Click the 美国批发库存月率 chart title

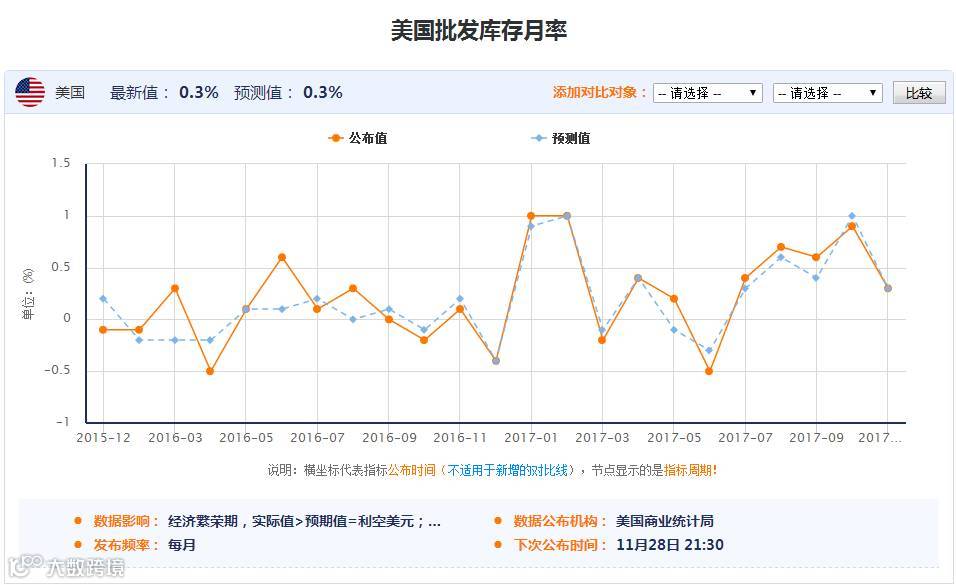point(479,31)
